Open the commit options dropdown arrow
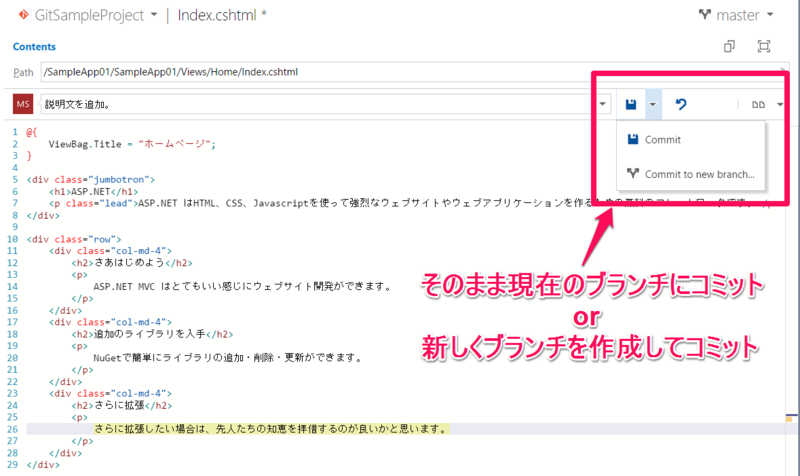 pyautogui.click(x=653, y=104)
